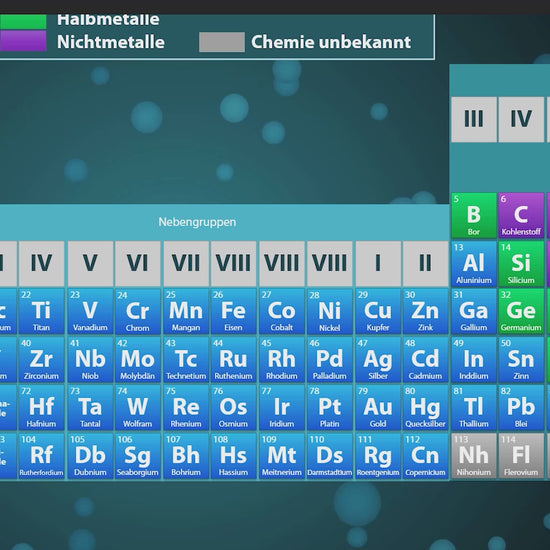Image resolution: width=550 pixels, height=550 pixels.
Task: Select the Thallium (Tl) tile
Action: (x=474, y=408)
